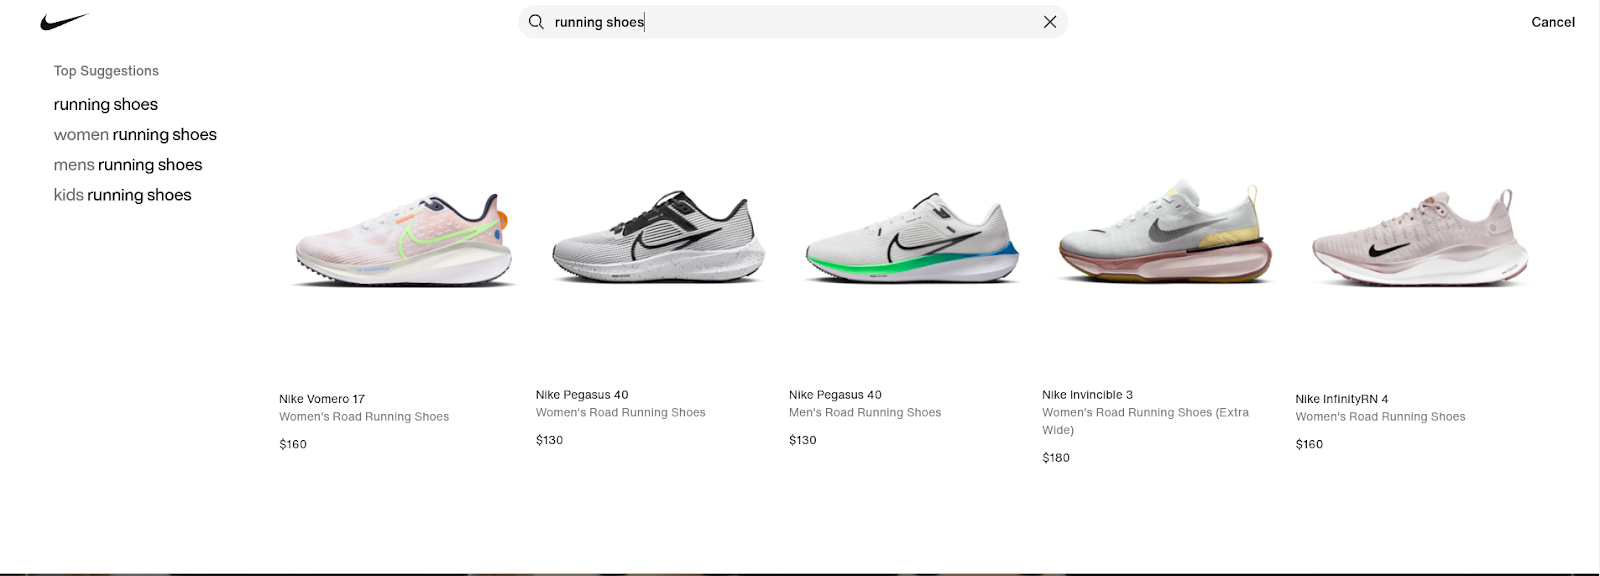Choose the 'women running shoes' suggestion
The height and width of the screenshot is (576, 1600).
pos(135,135)
